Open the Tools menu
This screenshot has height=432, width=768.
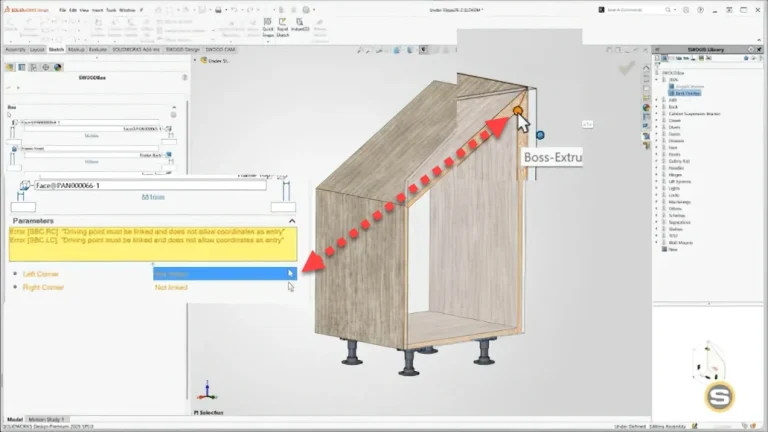click(x=111, y=10)
